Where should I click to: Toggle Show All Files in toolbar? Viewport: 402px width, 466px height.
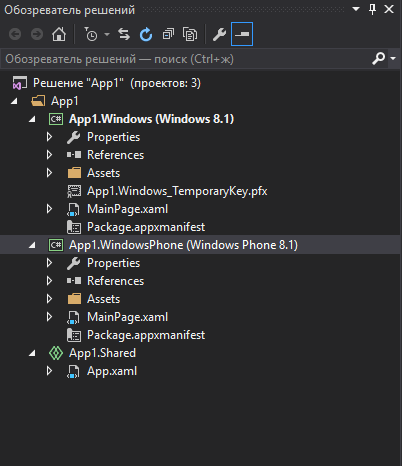click(190, 34)
